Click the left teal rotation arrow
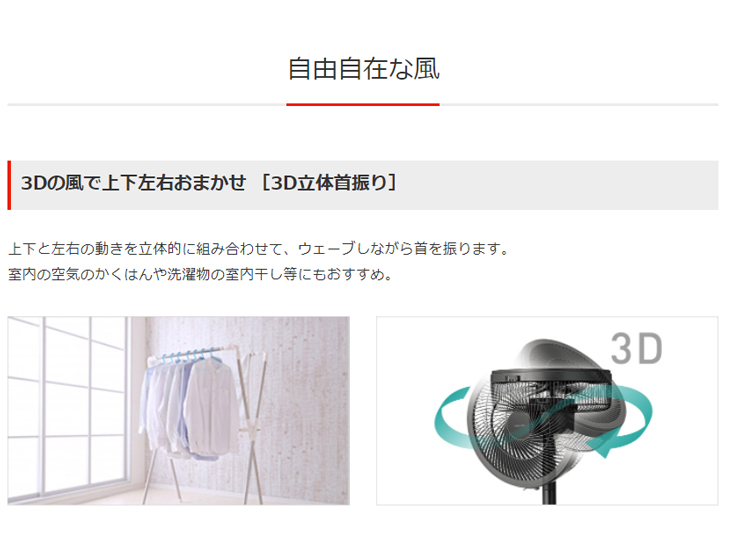Screen dimensions: 730x556 [454, 419]
